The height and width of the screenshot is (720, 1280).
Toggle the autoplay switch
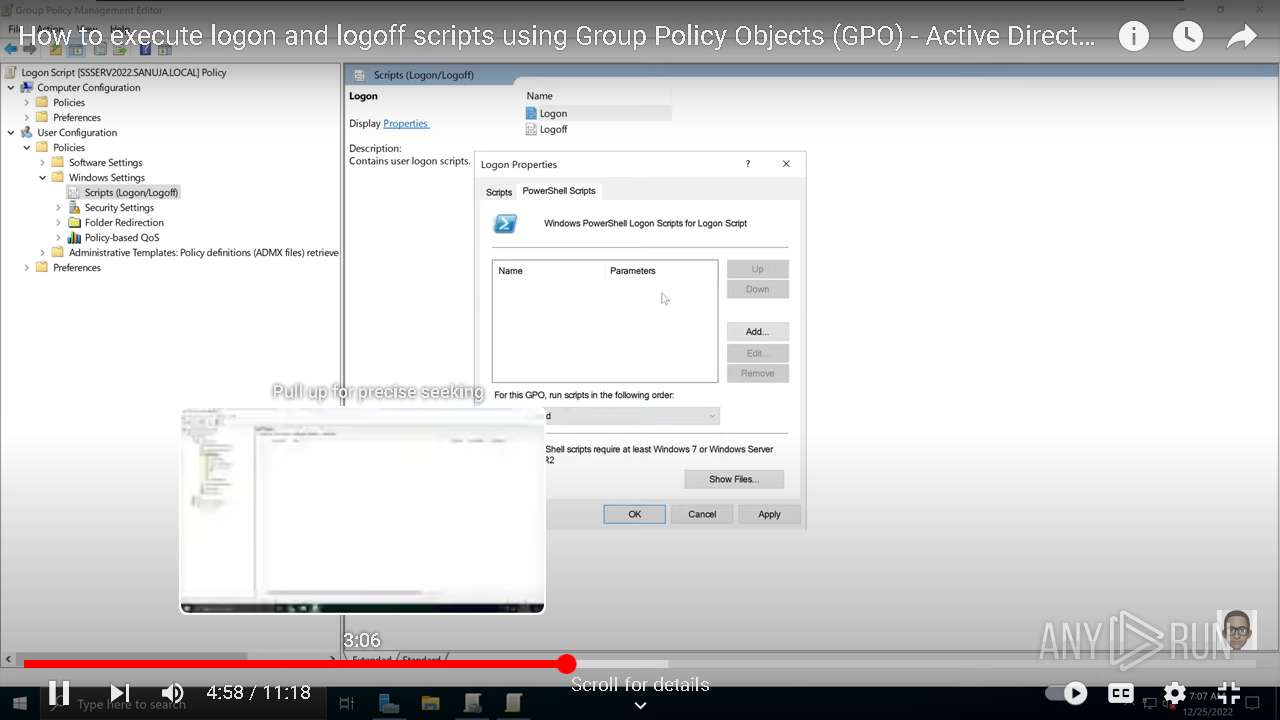pos(1066,693)
